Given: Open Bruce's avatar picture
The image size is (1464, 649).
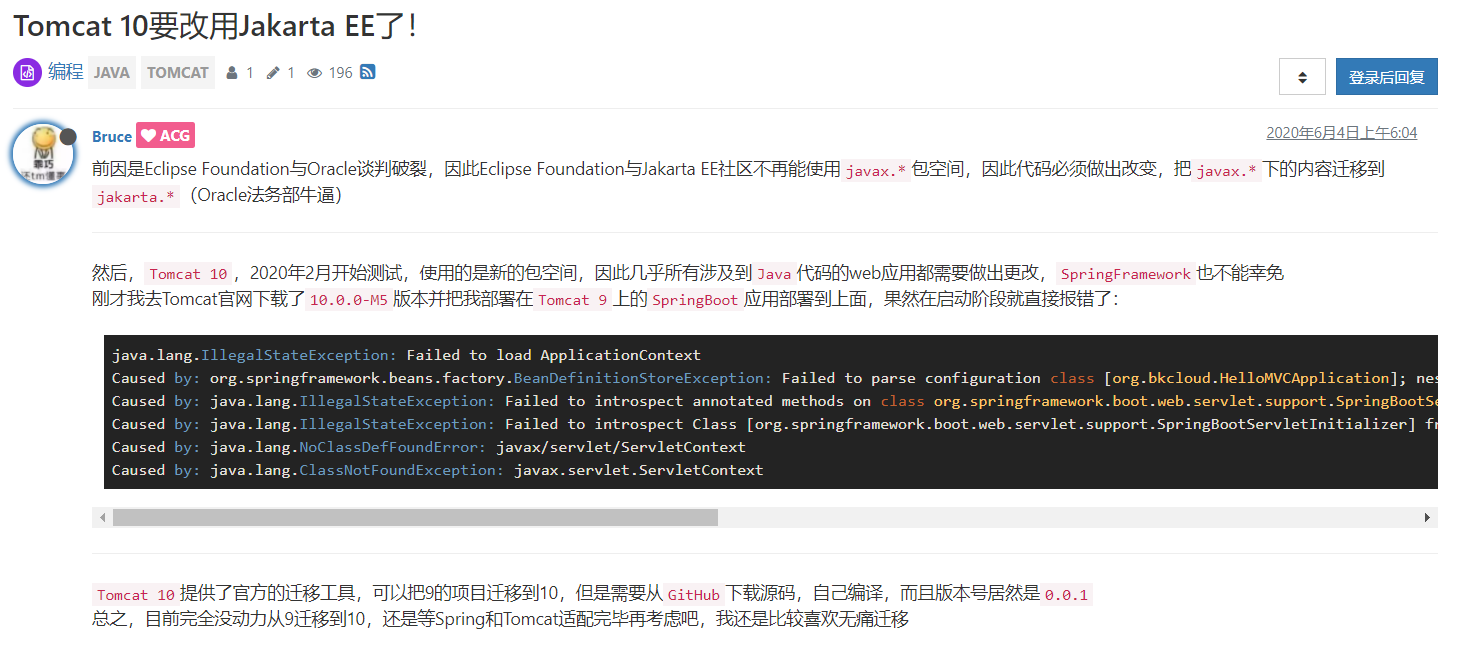Looking at the screenshot, I should pyautogui.click(x=42, y=156).
